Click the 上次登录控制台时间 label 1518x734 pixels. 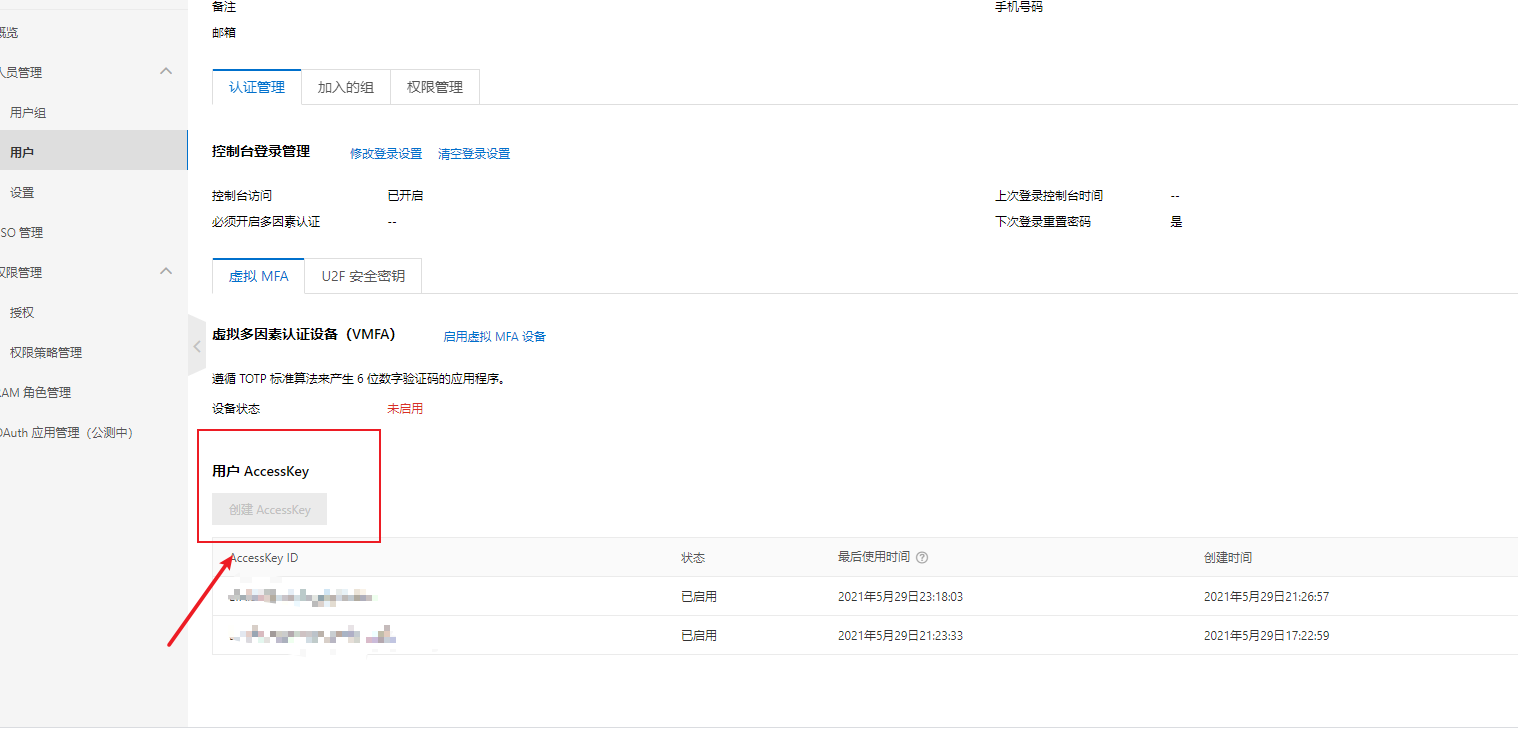point(1049,196)
